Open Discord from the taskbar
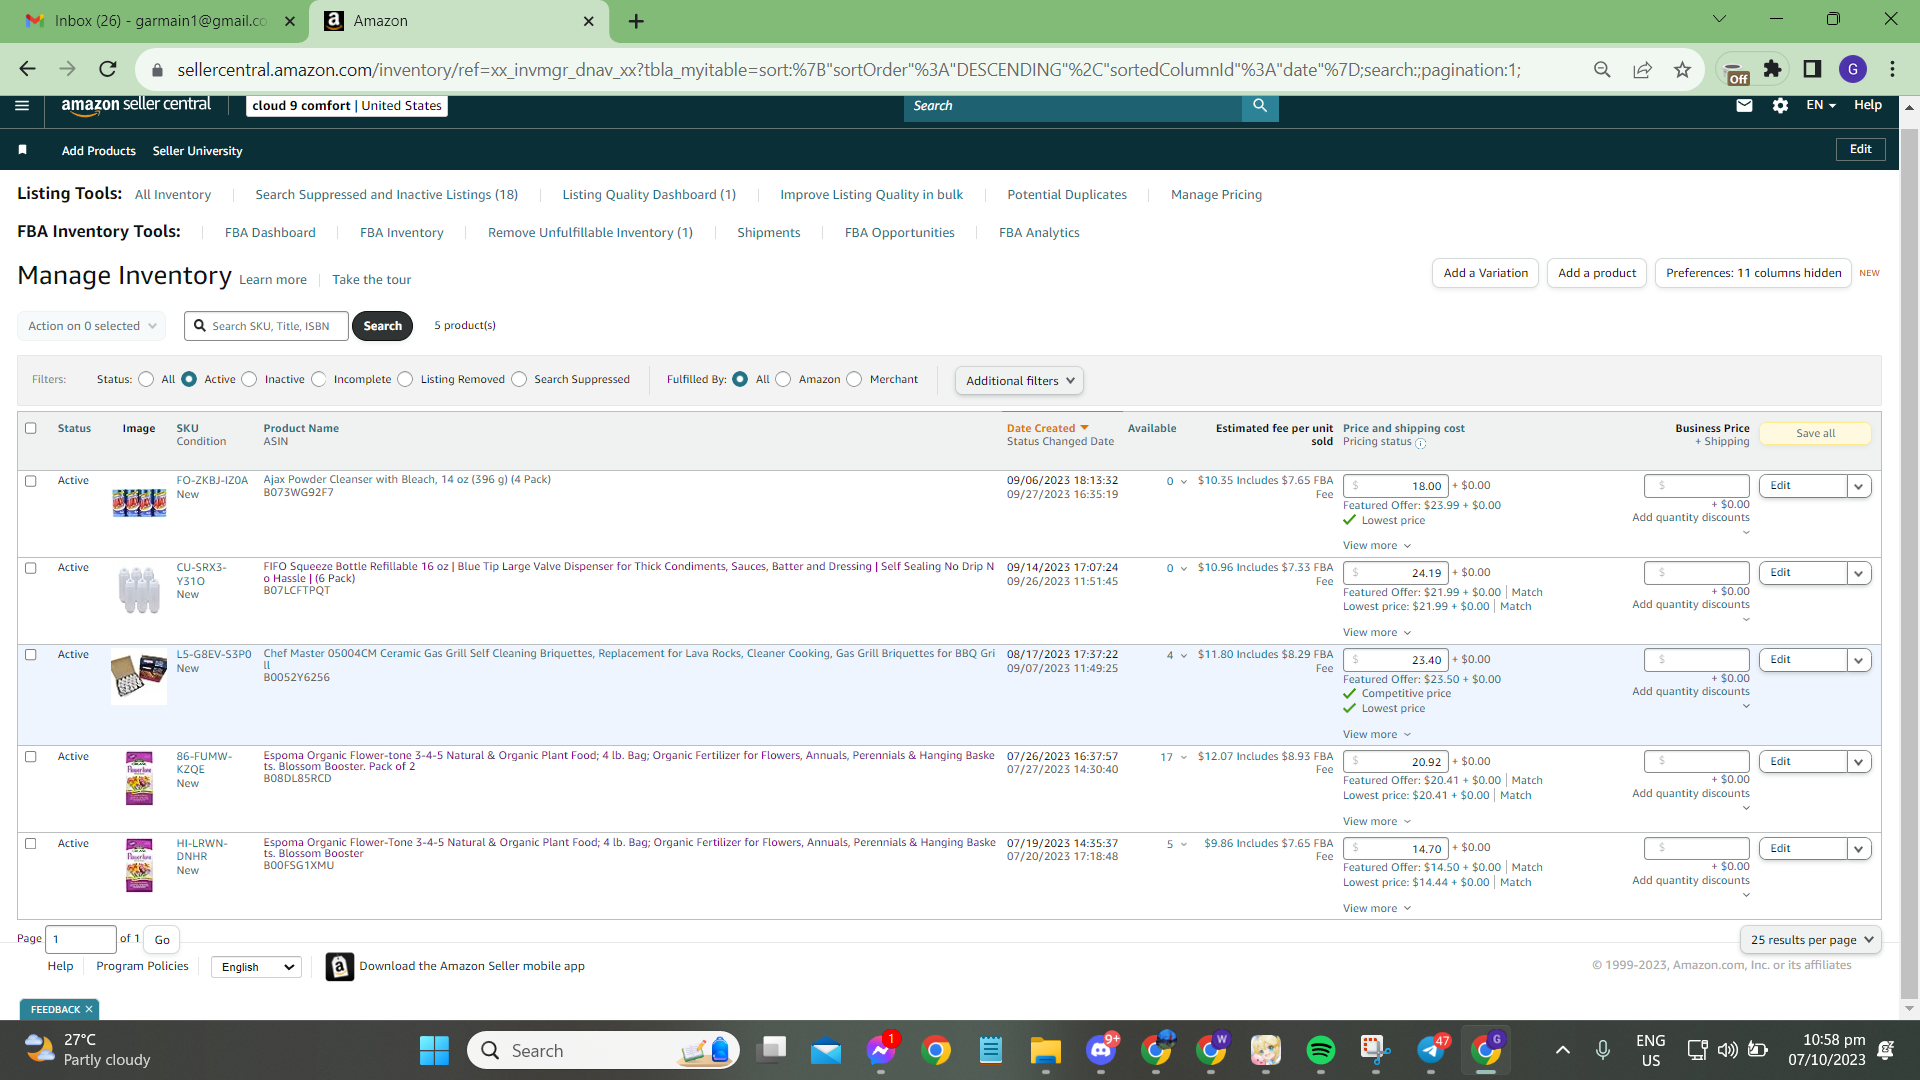 (x=1101, y=1050)
